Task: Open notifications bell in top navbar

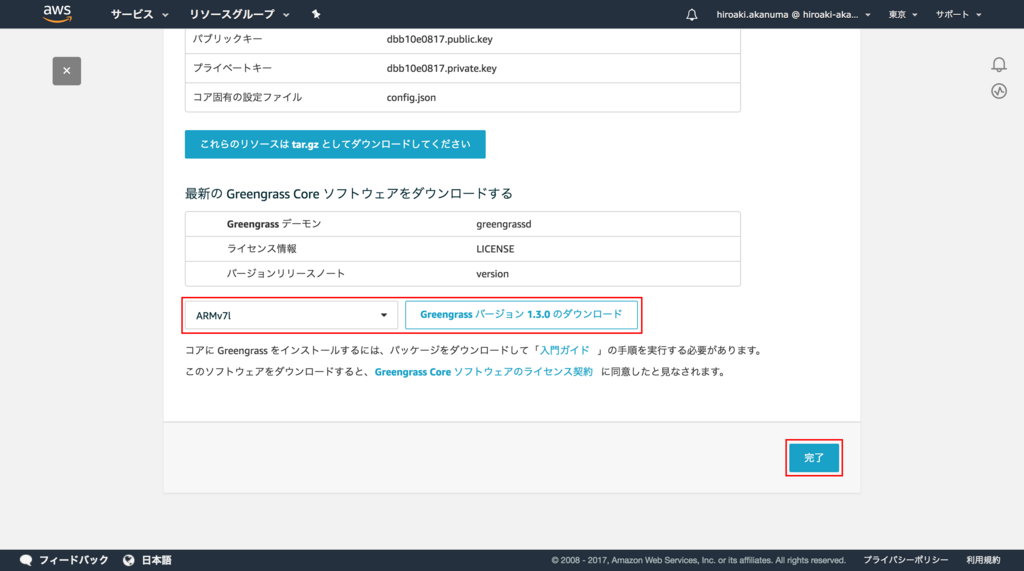Action: [x=692, y=14]
